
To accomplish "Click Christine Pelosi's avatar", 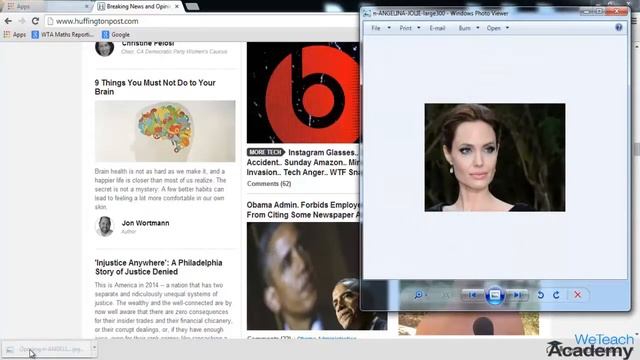I will pyautogui.click(x=104, y=48).
